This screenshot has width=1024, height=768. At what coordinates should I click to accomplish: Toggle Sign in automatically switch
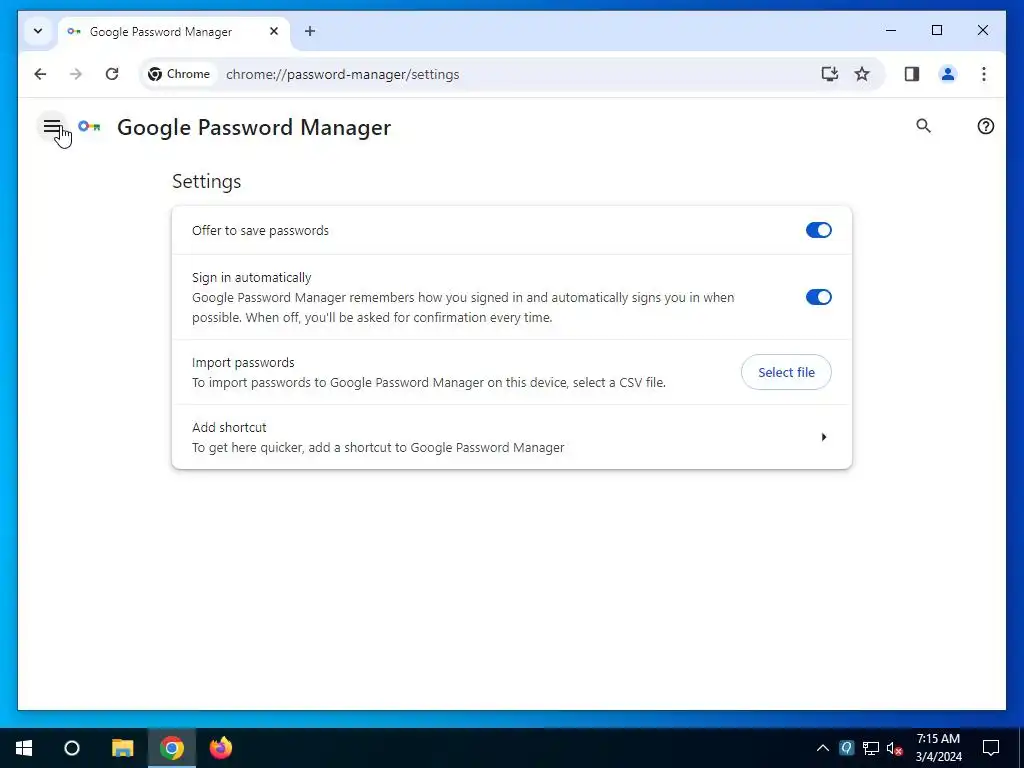click(x=818, y=297)
